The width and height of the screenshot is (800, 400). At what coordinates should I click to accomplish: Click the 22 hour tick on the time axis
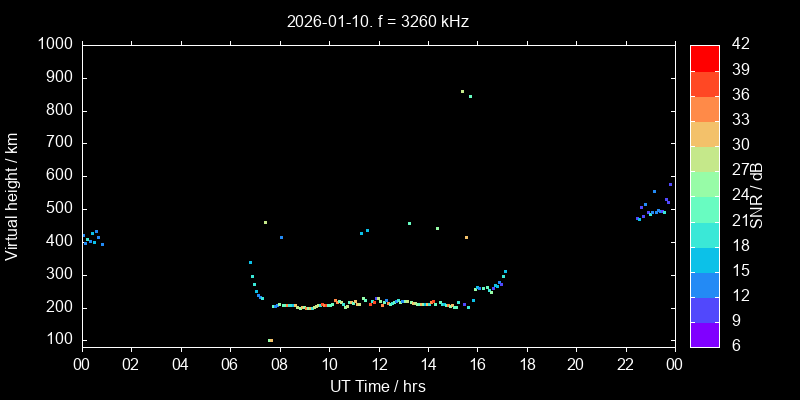(626, 364)
